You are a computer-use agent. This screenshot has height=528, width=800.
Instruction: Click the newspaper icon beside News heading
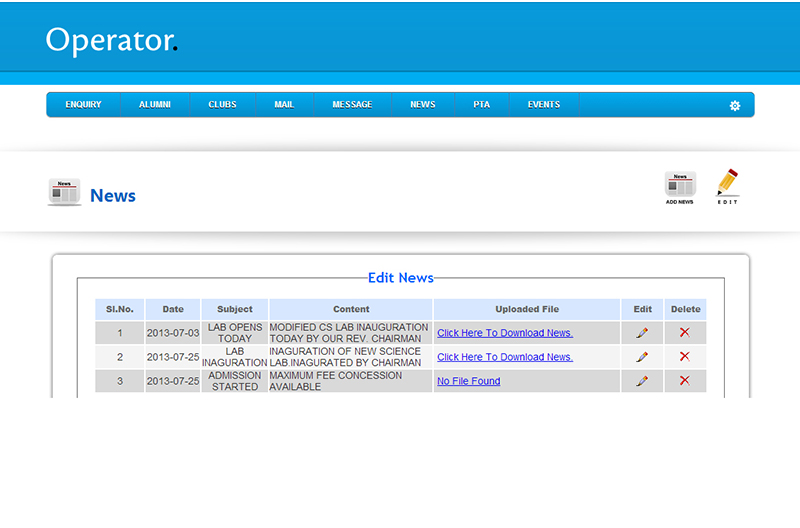64,192
